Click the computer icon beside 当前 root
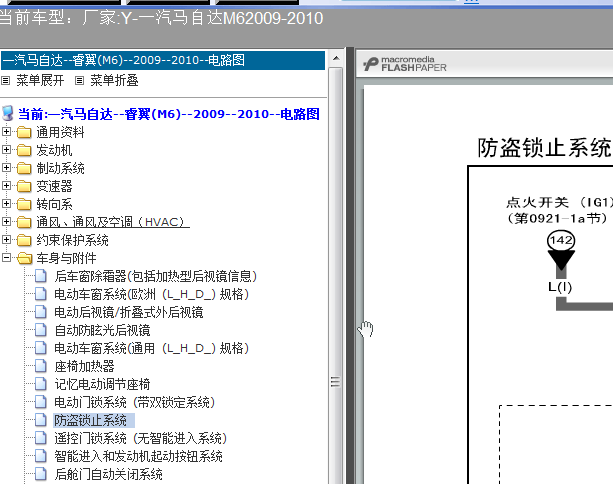Screen dimensions: 613x484 (x=7, y=113)
